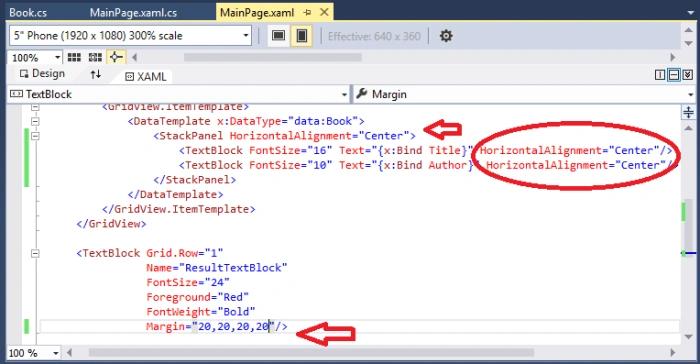
Task: Open device preview settings gear
Action: click(446, 36)
